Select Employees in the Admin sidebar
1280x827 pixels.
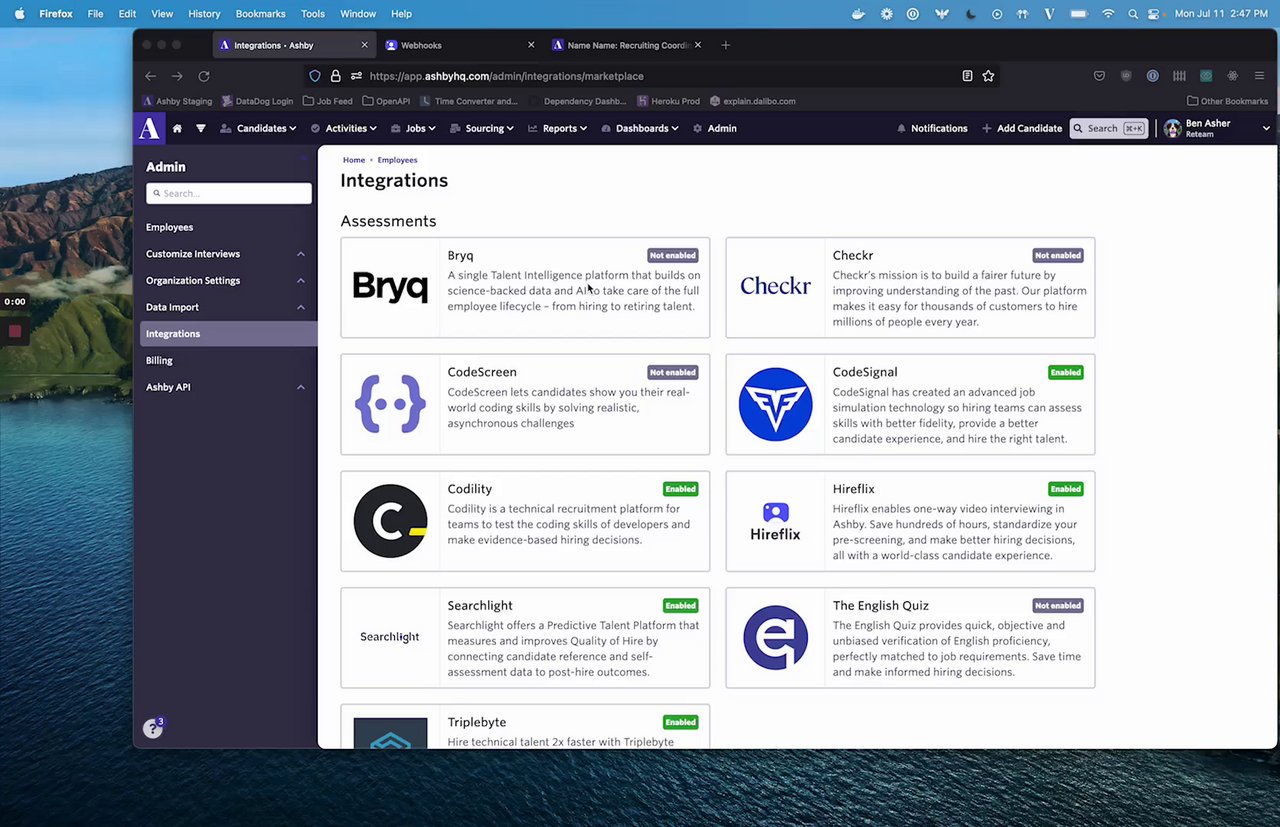[169, 227]
